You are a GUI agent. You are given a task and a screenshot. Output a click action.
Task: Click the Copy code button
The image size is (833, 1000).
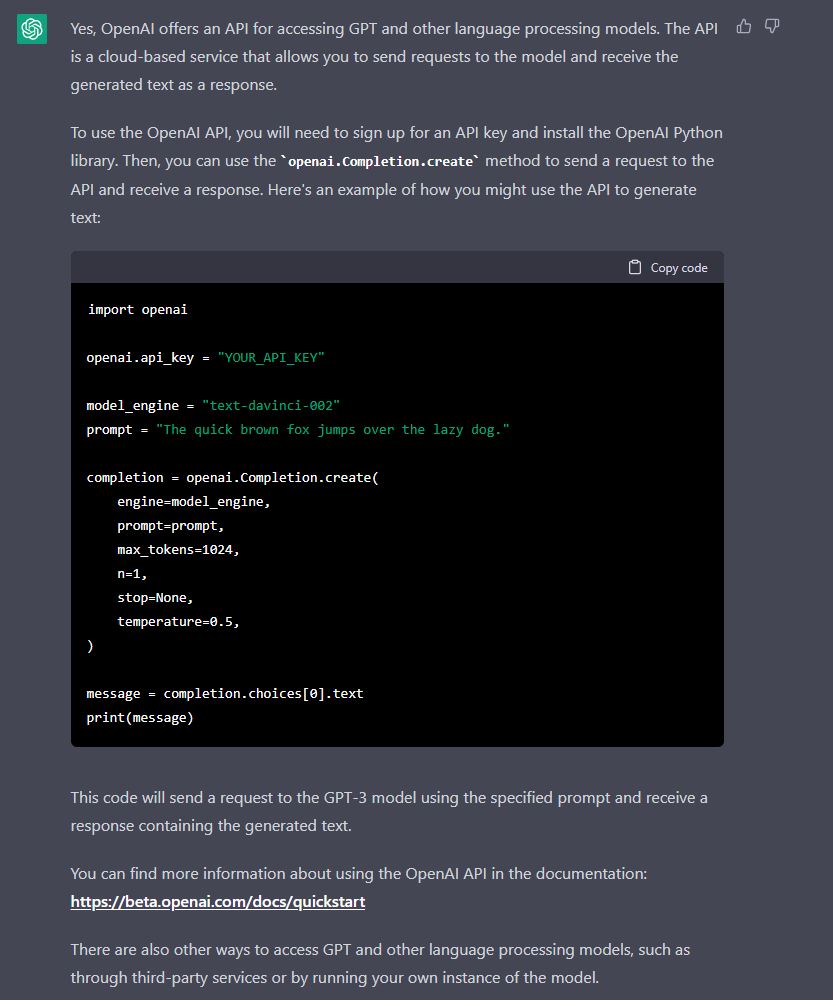coord(668,268)
